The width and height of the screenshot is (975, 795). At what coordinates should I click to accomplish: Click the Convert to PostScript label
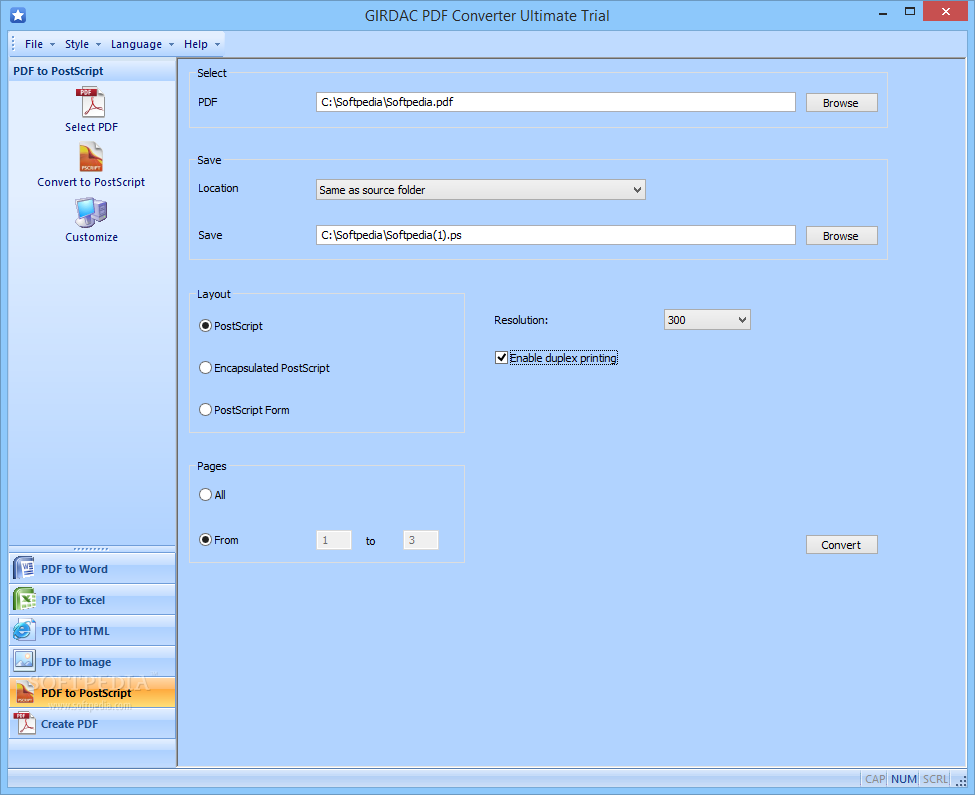pyautogui.click(x=91, y=182)
